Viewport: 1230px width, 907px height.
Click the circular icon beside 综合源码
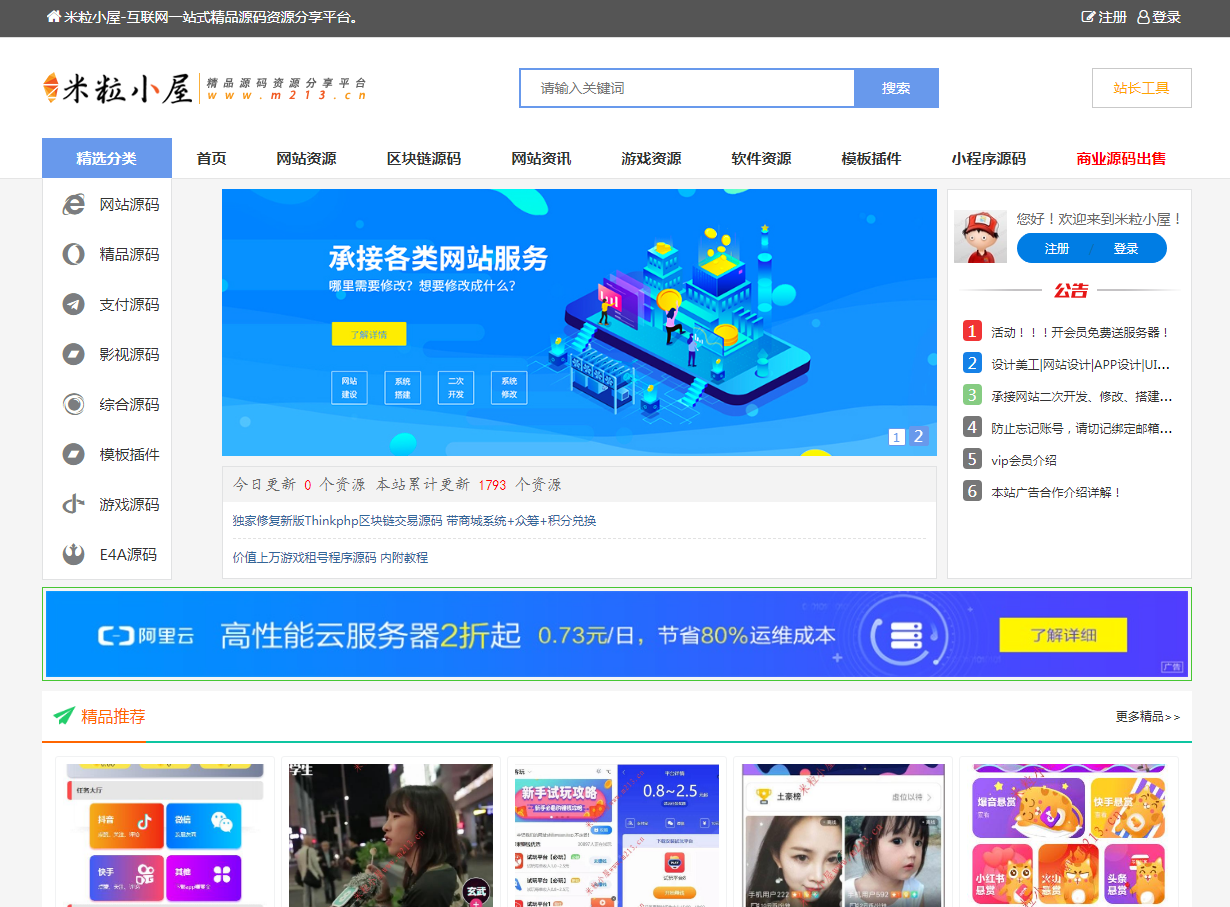[73, 405]
